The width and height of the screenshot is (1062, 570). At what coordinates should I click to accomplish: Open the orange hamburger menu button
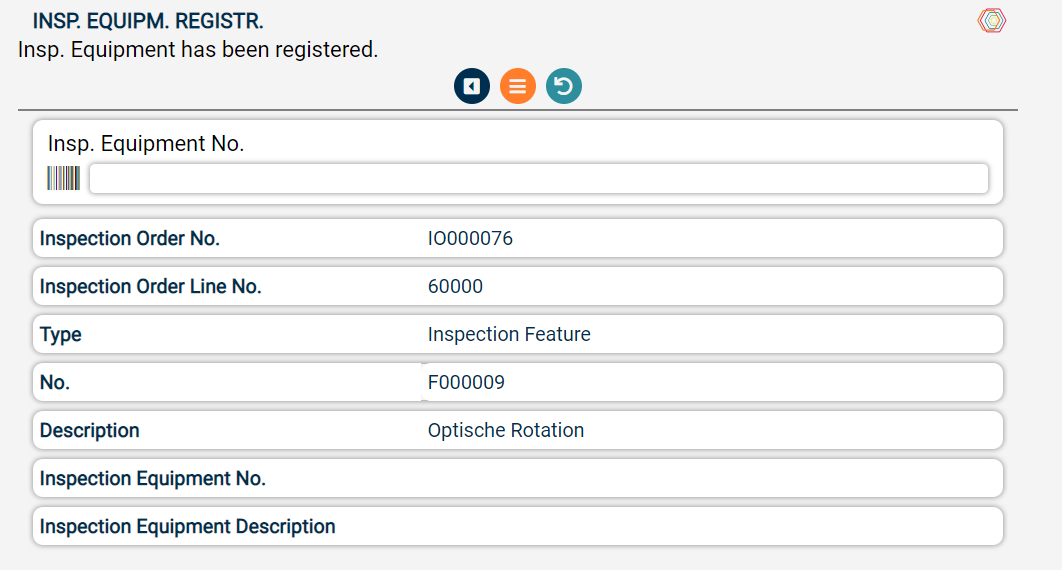click(x=517, y=86)
